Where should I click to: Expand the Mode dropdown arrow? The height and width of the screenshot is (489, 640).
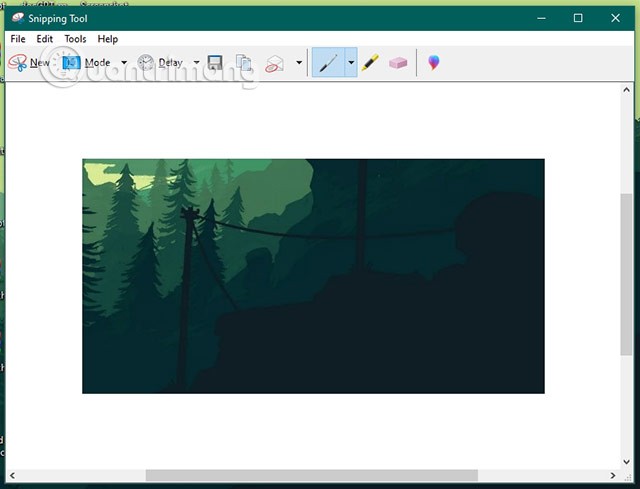[124, 62]
